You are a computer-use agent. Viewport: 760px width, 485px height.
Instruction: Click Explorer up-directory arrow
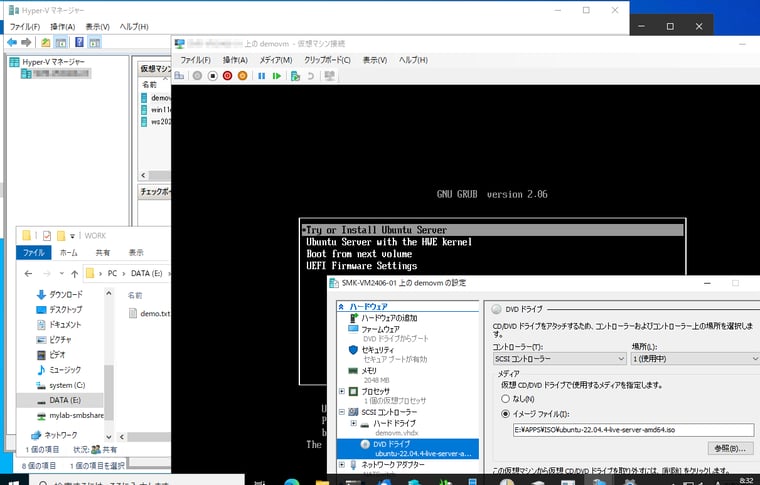tap(74, 274)
